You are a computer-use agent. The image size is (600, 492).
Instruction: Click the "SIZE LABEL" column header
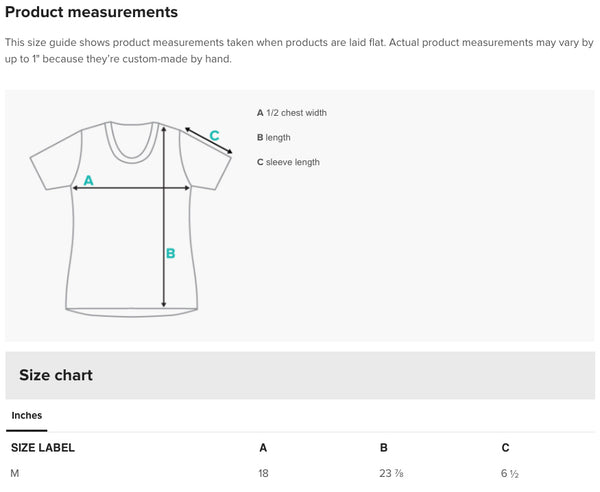pos(42,448)
